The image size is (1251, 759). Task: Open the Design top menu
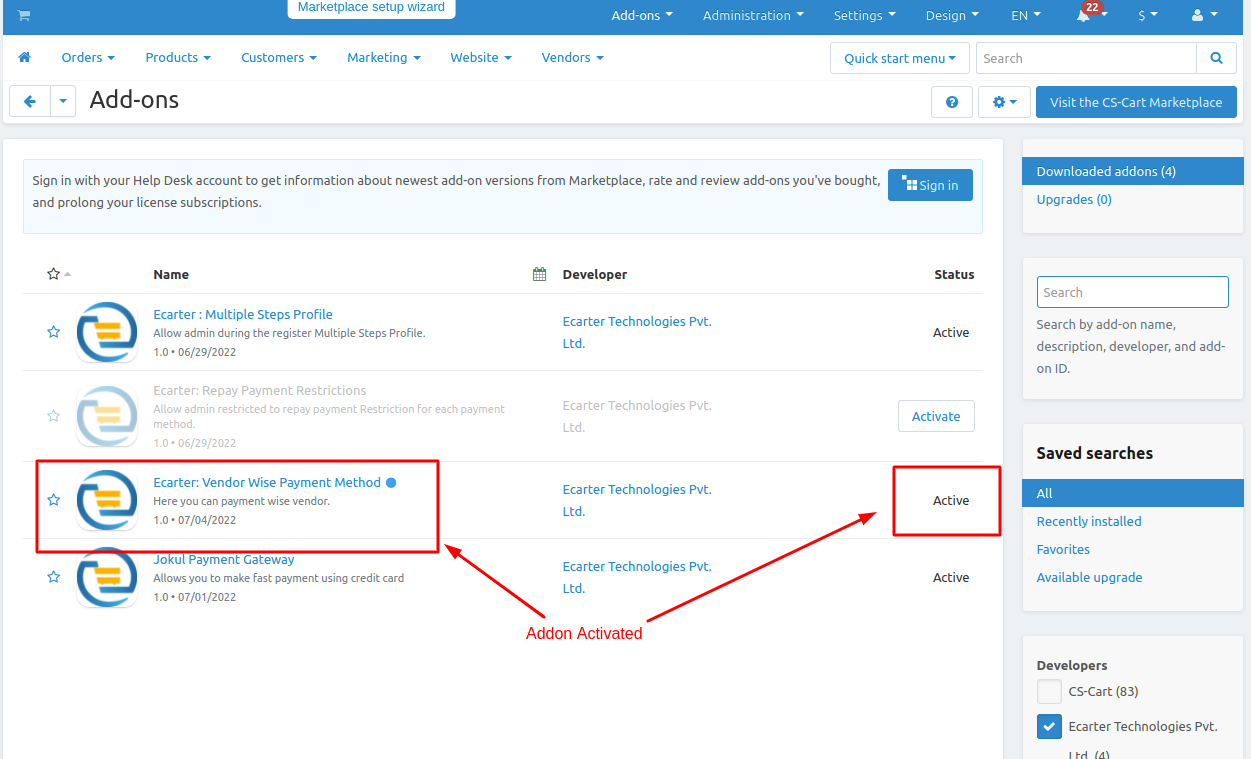click(952, 16)
